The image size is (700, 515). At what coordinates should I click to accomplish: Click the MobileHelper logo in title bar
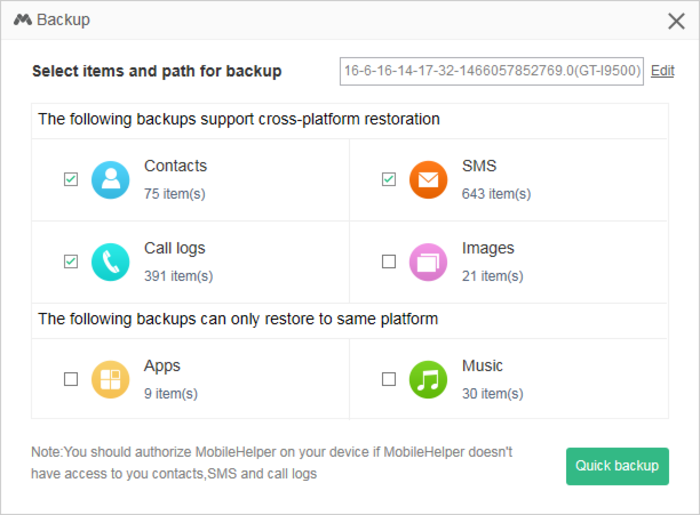point(22,20)
